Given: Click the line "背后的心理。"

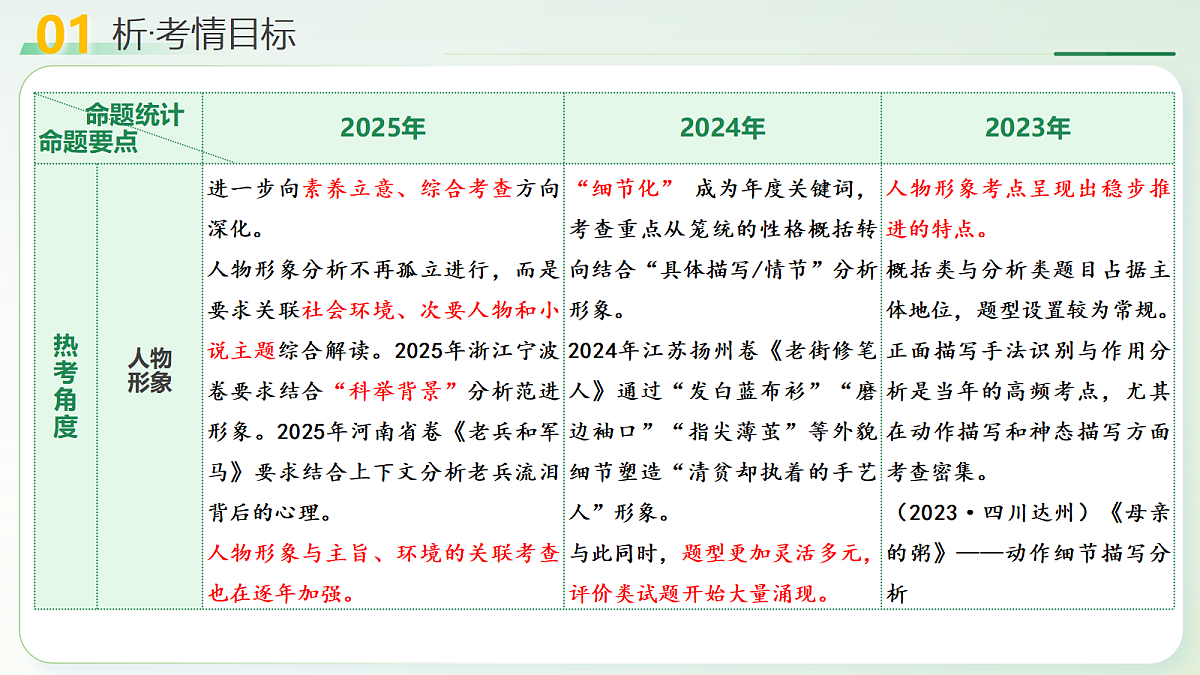Looking at the screenshot, I should tap(269, 513).
